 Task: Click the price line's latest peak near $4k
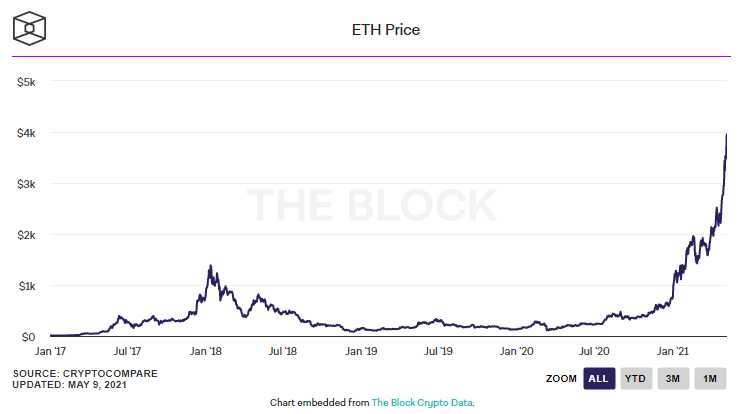726,135
